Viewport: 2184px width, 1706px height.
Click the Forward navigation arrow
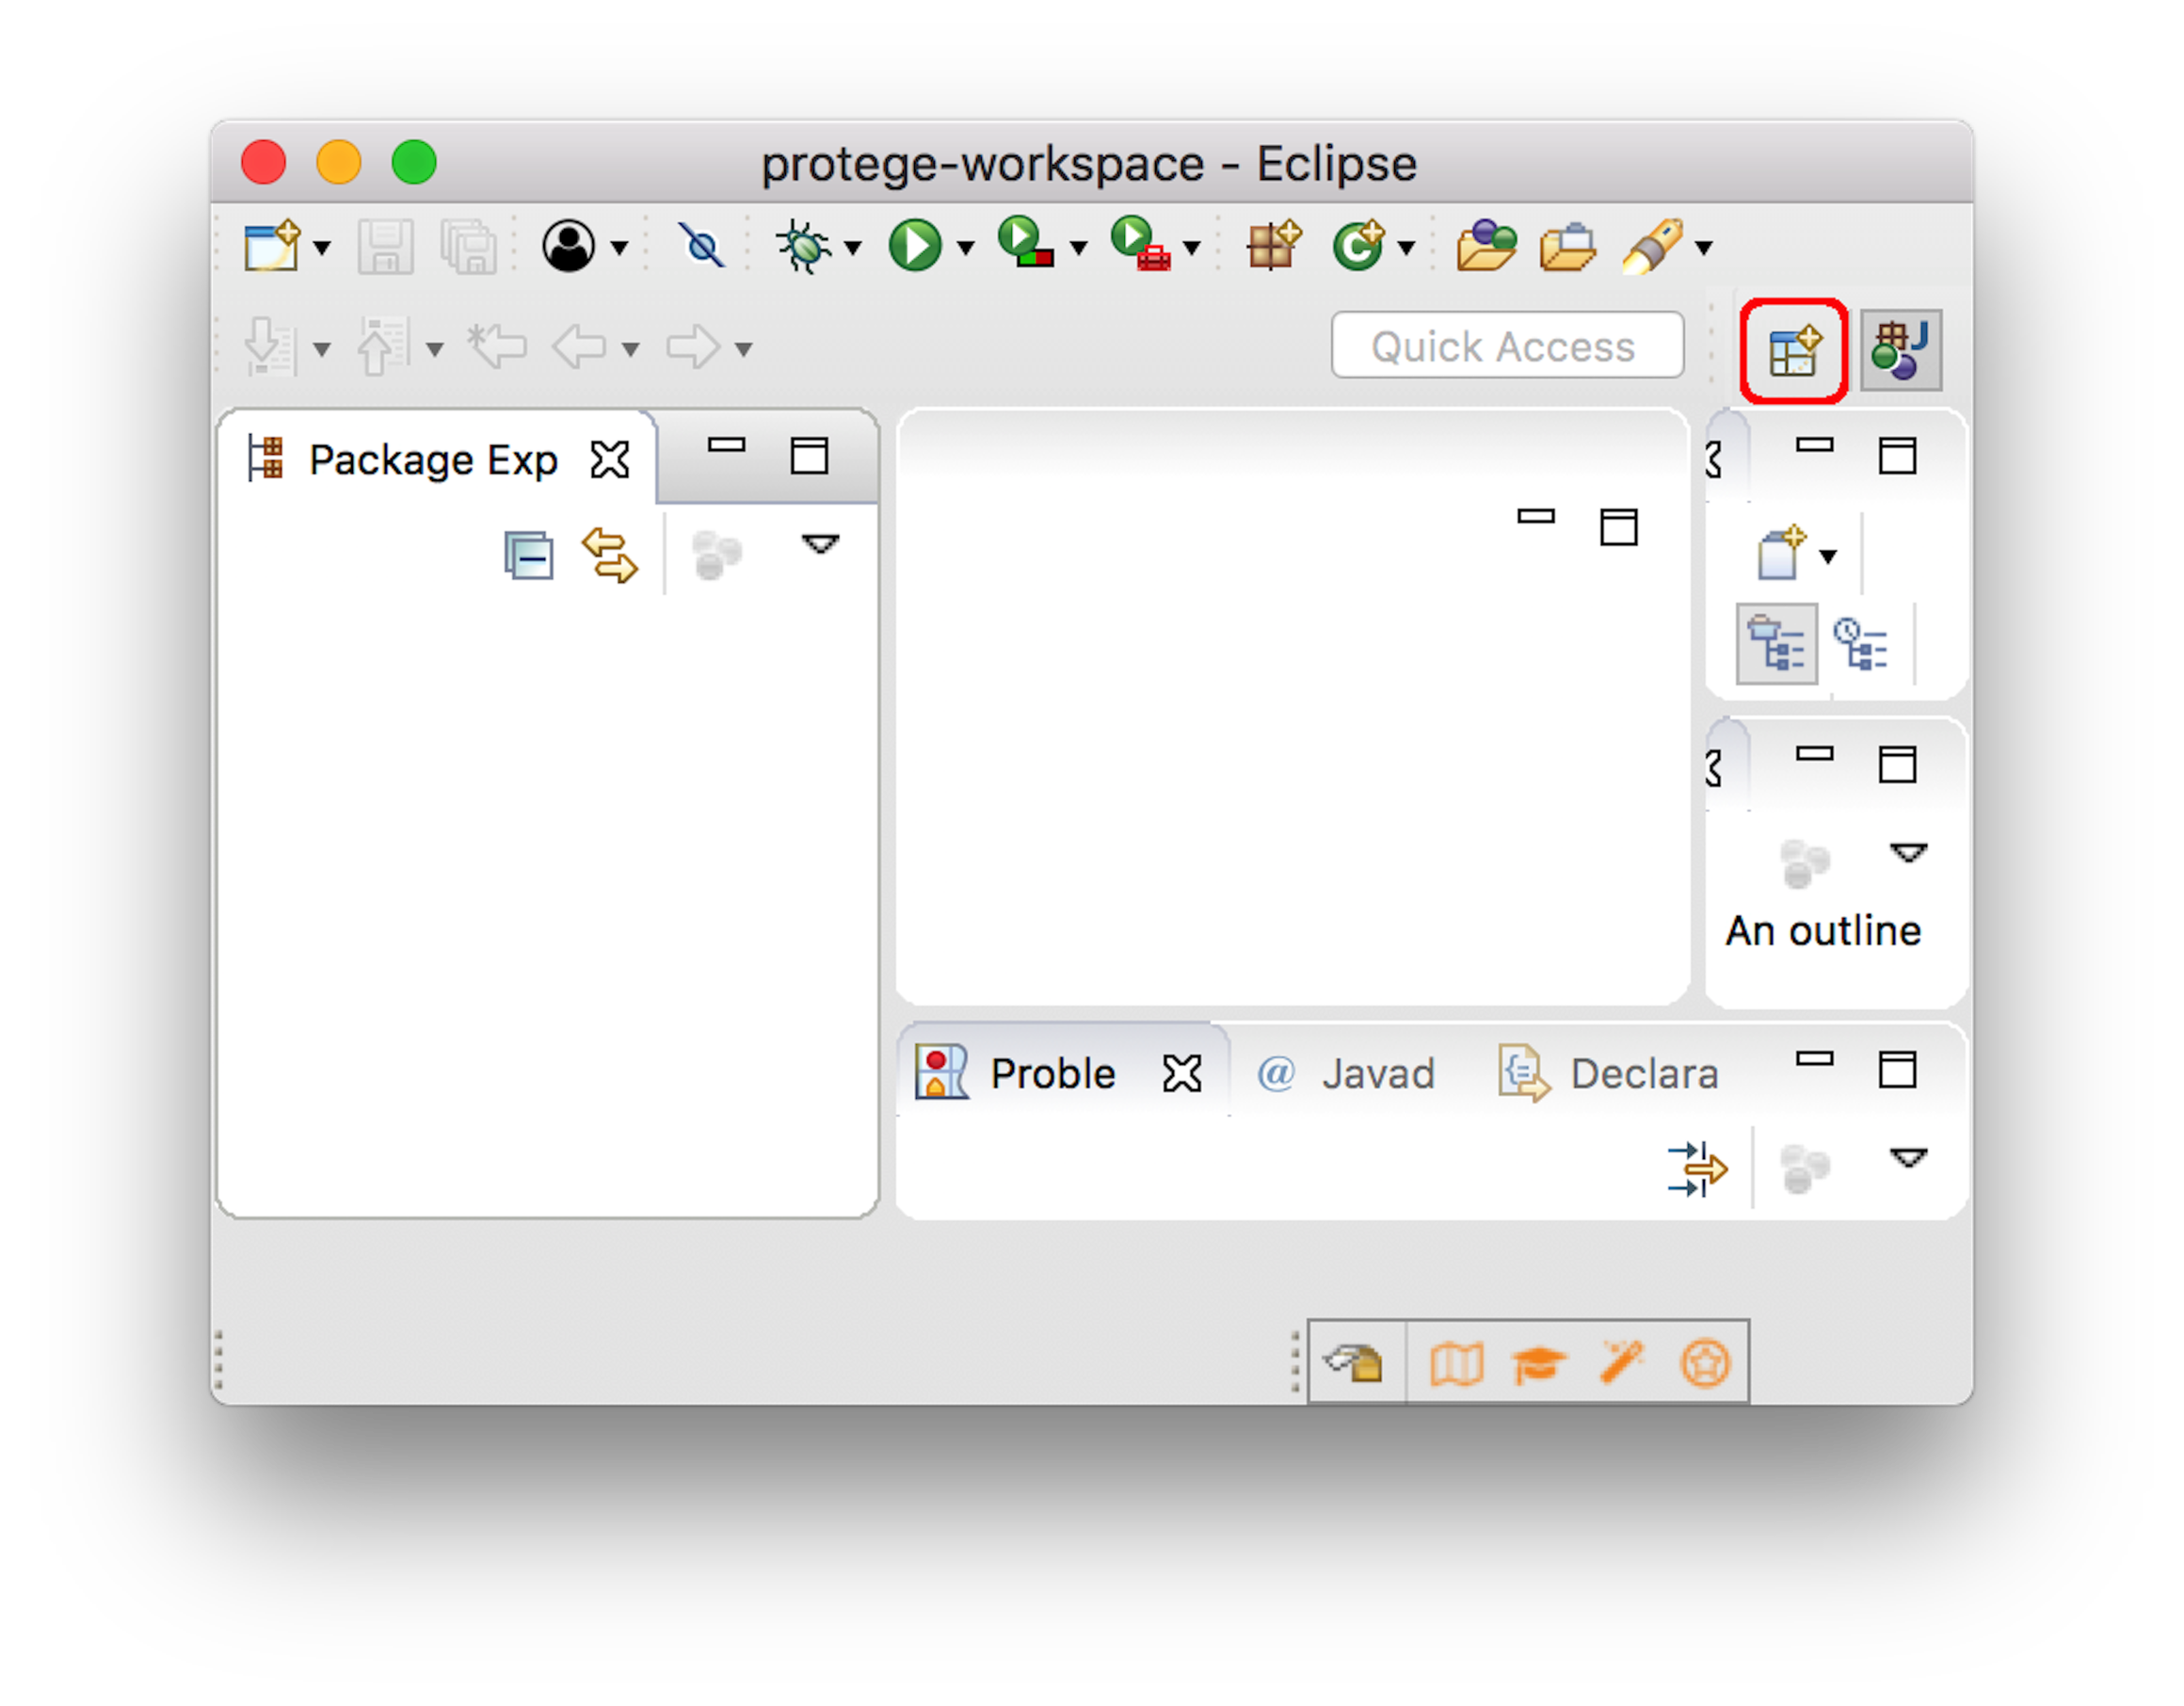(693, 348)
